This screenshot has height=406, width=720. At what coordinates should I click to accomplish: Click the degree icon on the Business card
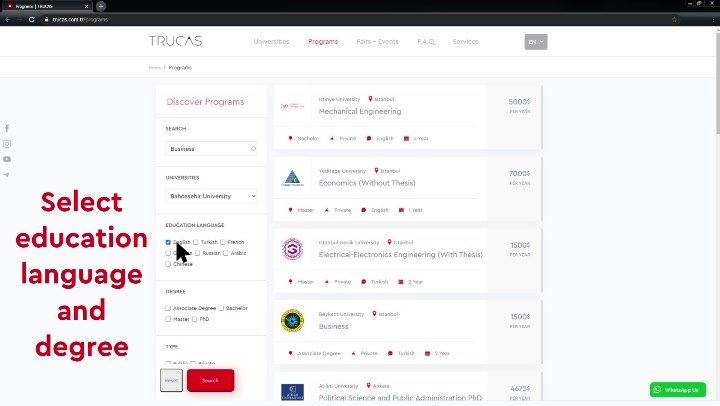[290, 353]
